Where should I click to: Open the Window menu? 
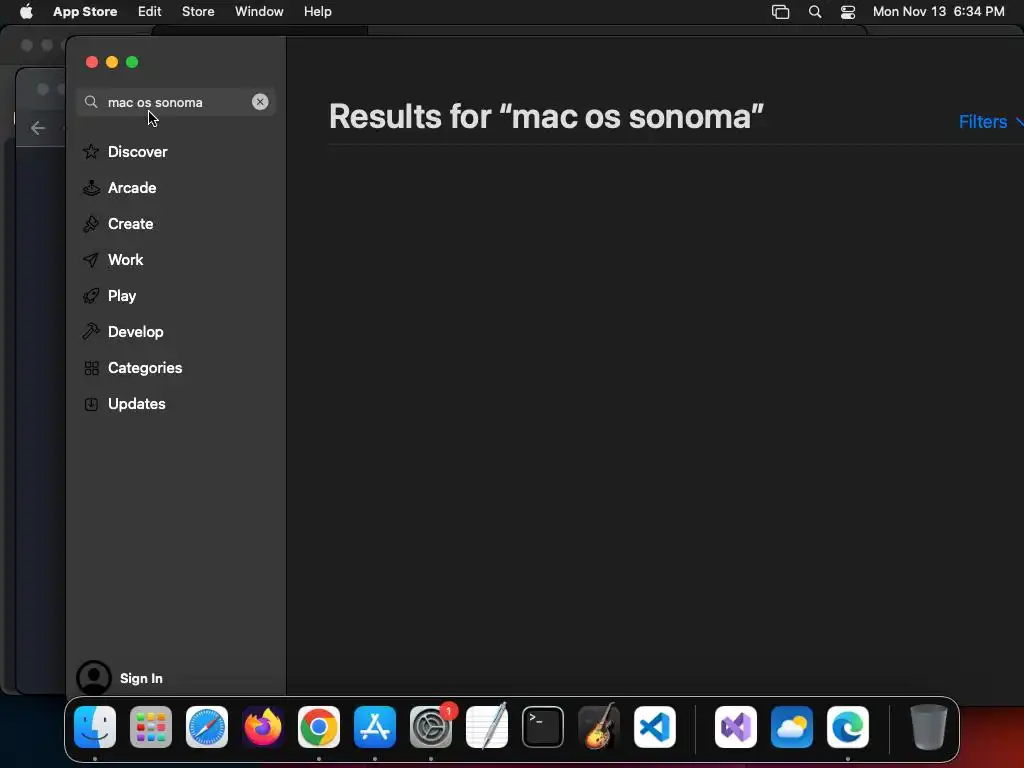pyautogui.click(x=259, y=11)
